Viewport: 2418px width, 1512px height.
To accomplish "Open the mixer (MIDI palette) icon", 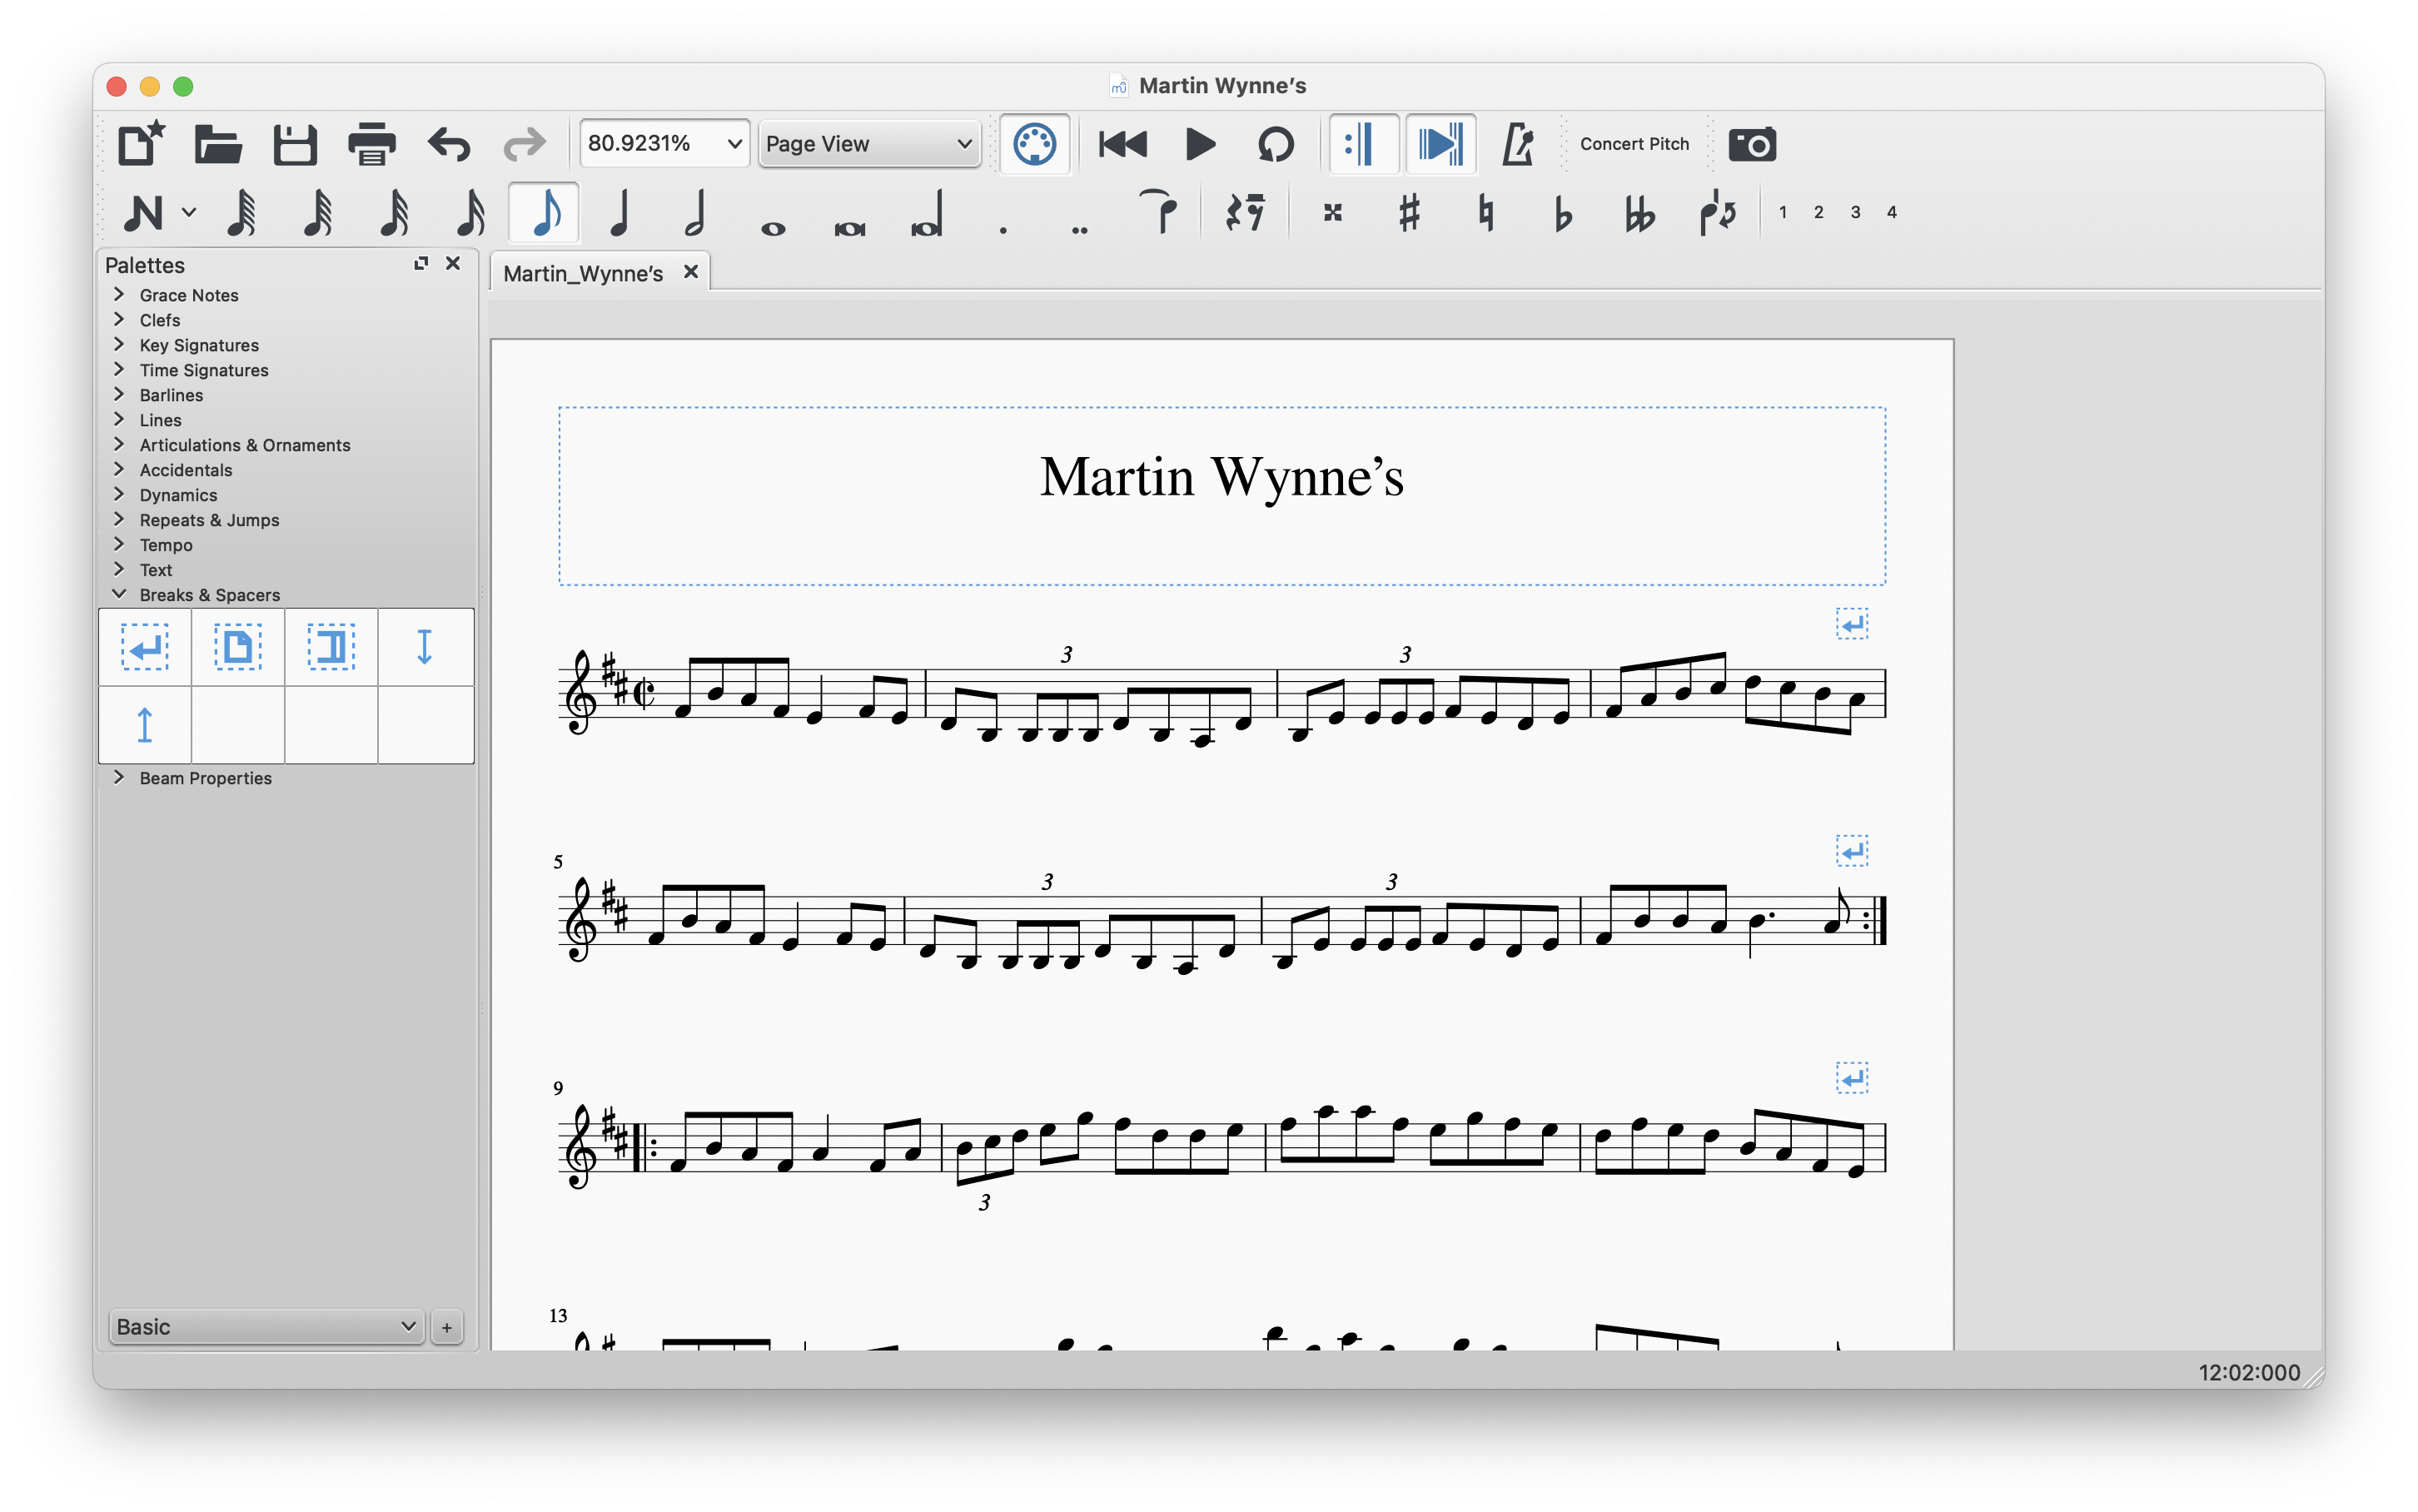I will click(1034, 144).
